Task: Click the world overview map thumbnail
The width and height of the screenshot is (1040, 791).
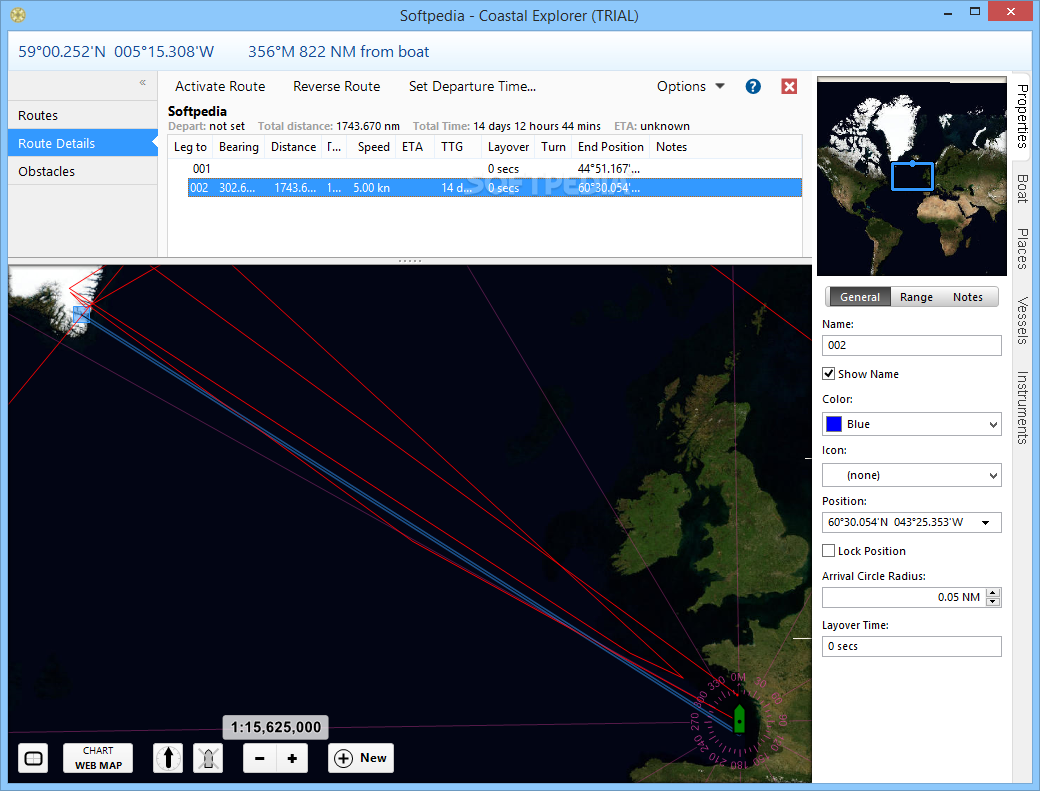Action: click(x=911, y=176)
